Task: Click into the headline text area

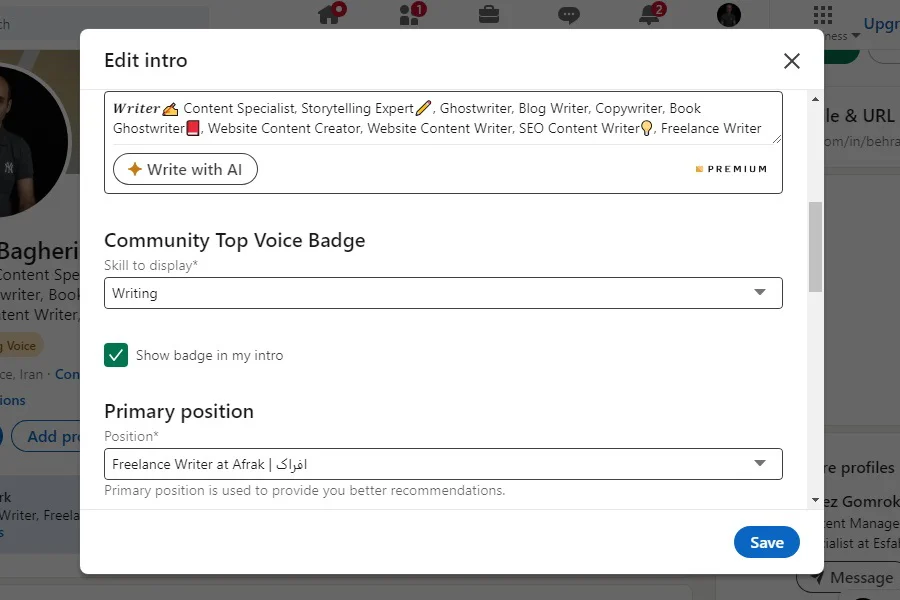Action: [443, 118]
